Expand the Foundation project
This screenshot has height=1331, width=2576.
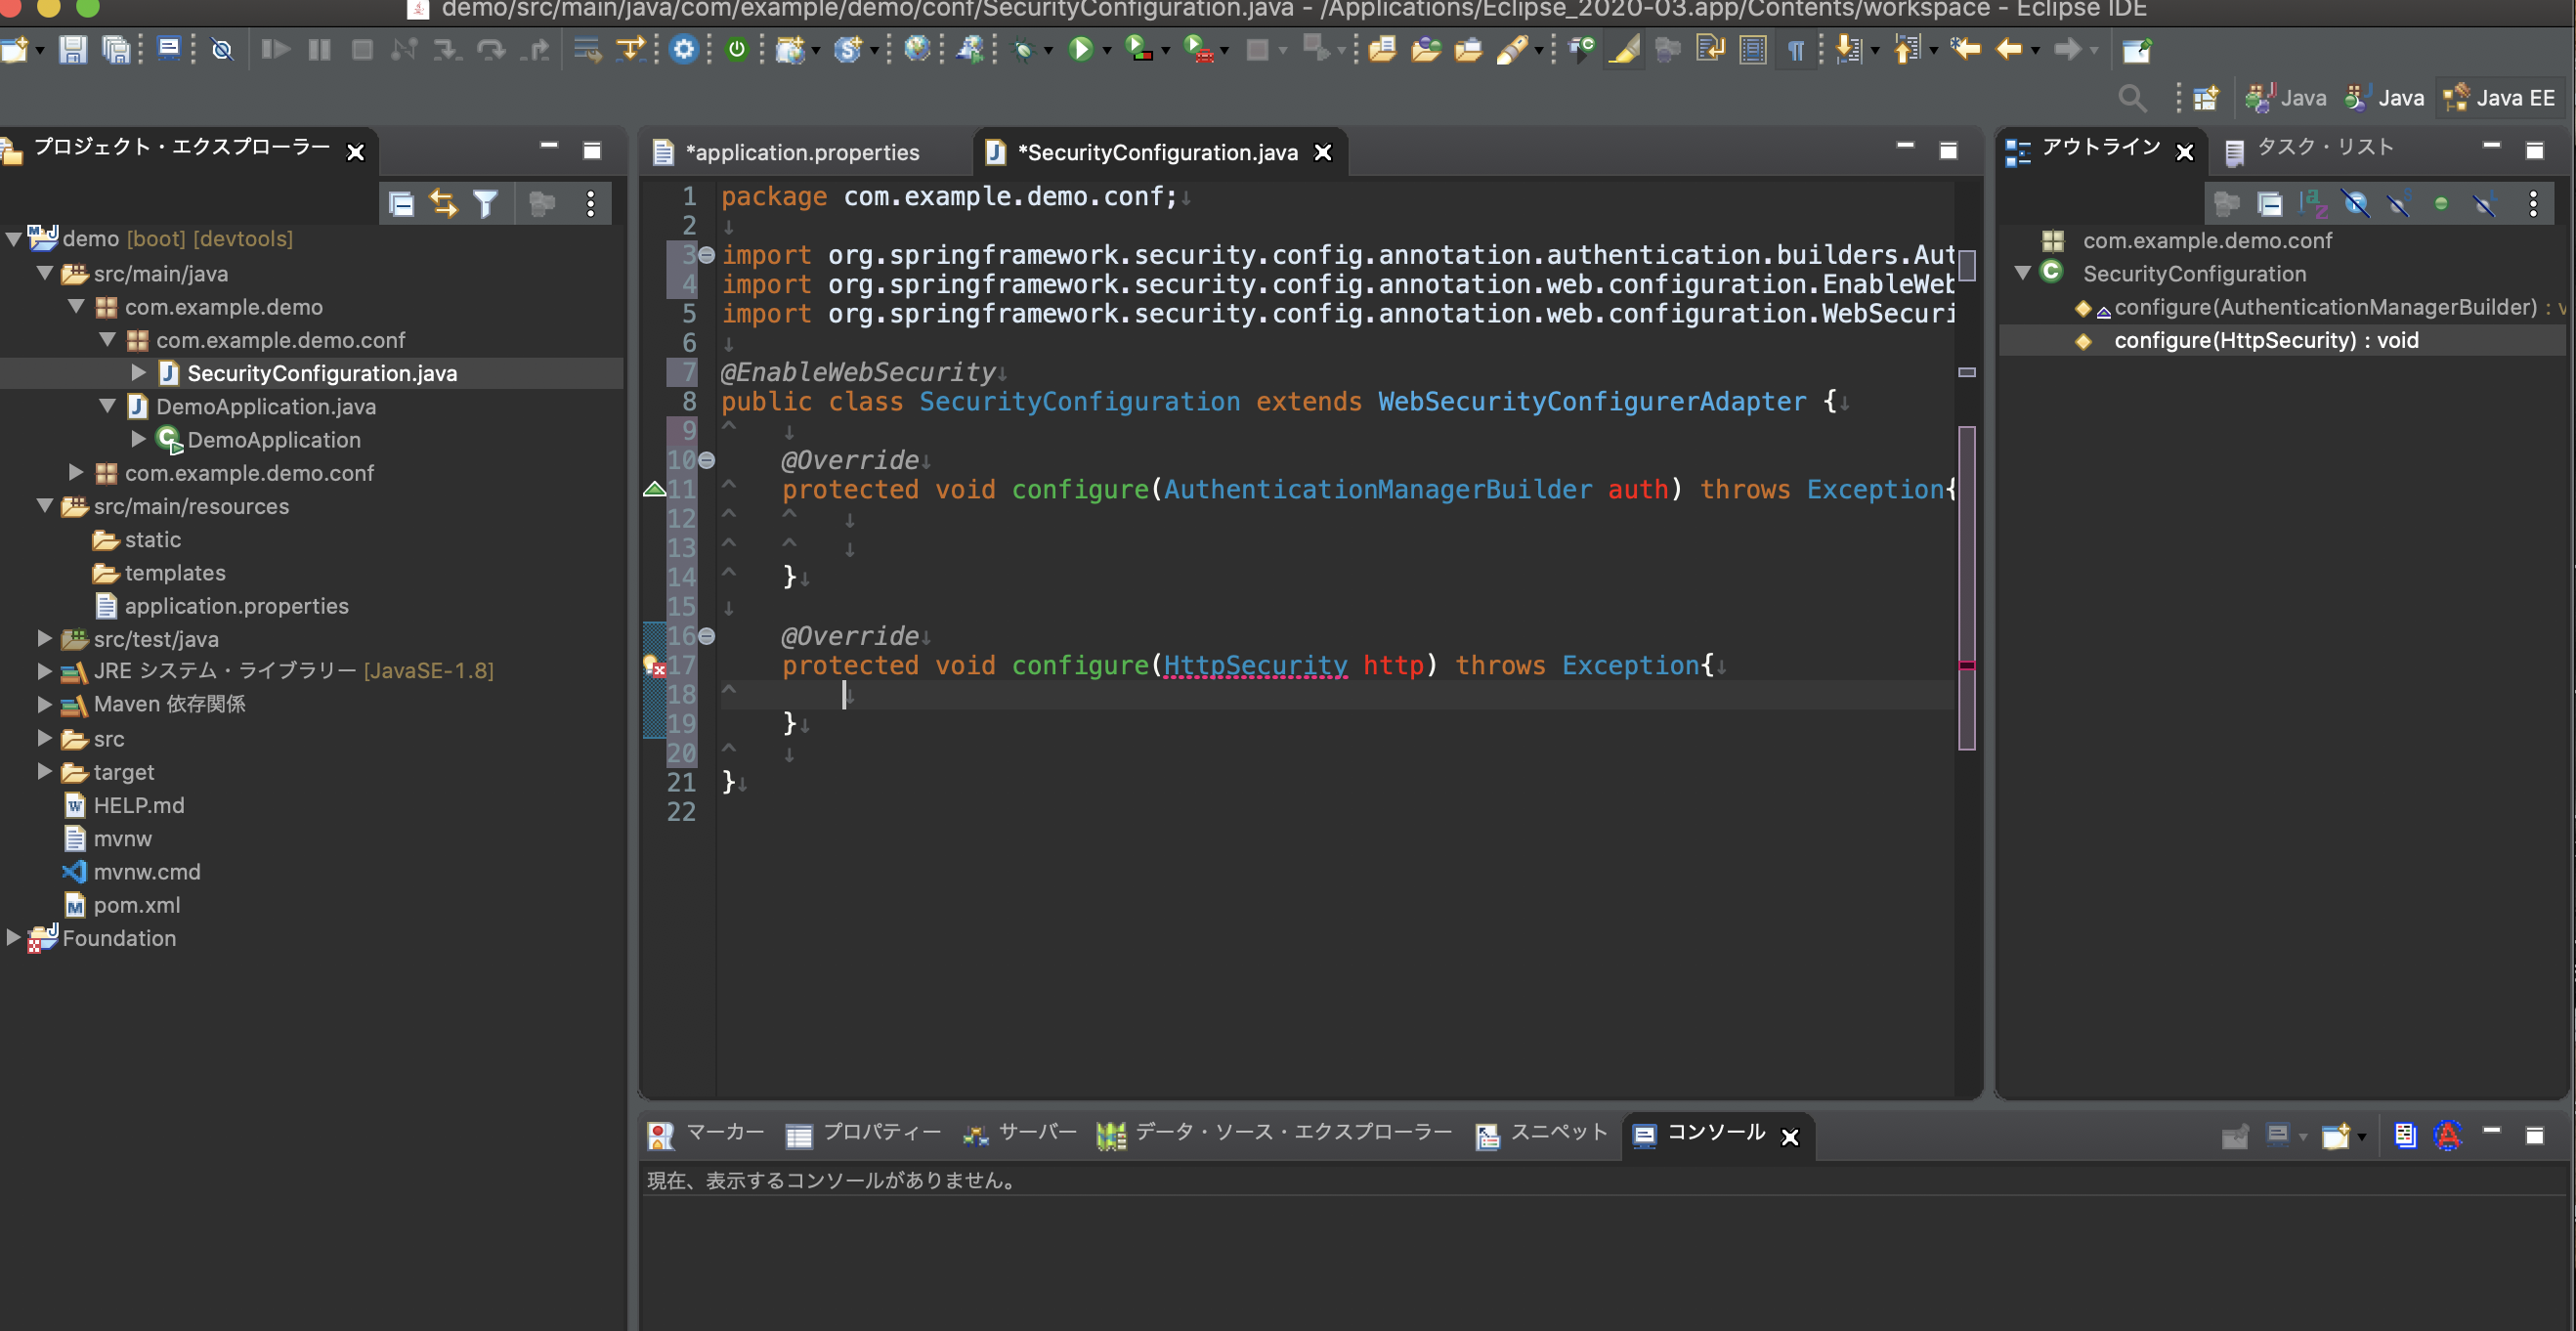13,938
